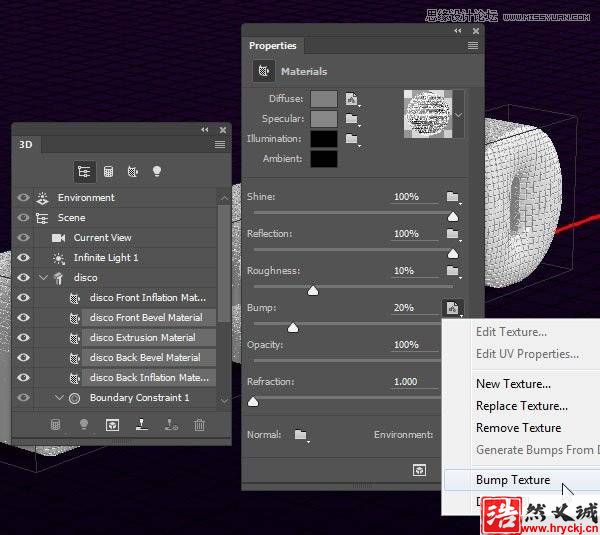This screenshot has height=535, width=600.
Task: Hide the disco mesh
Action: (23, 278)
